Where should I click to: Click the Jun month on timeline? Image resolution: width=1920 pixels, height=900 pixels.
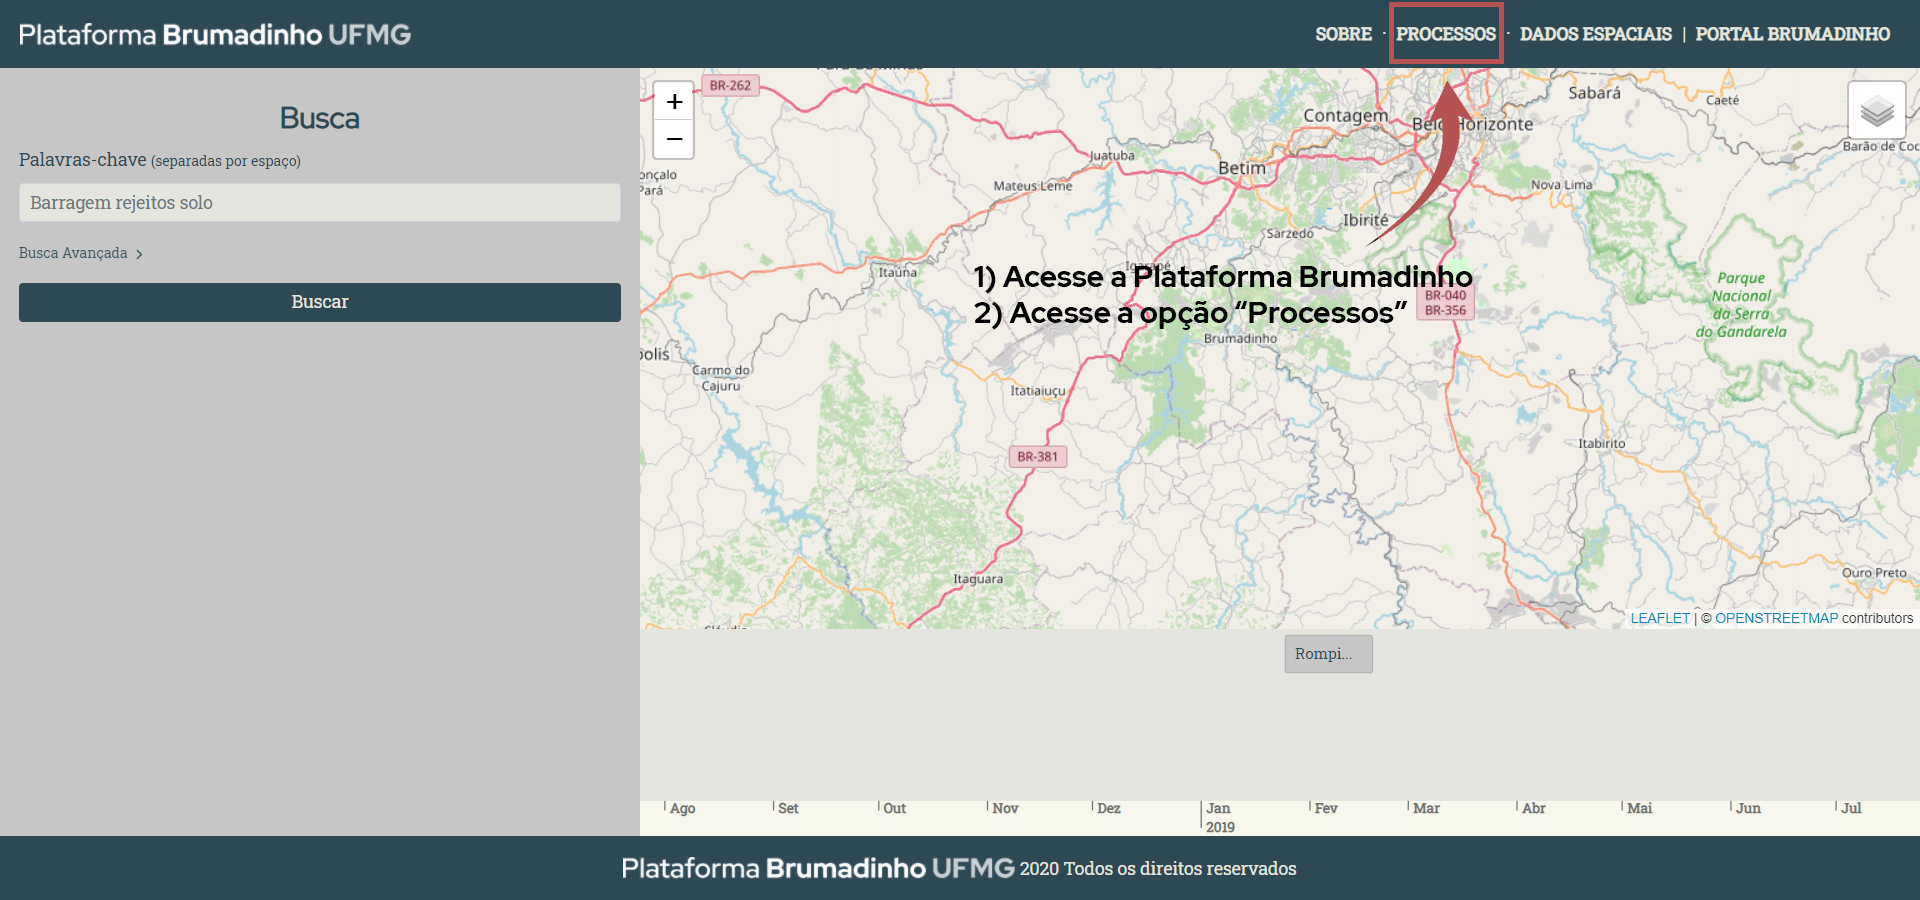click(x=1748, y=808)
